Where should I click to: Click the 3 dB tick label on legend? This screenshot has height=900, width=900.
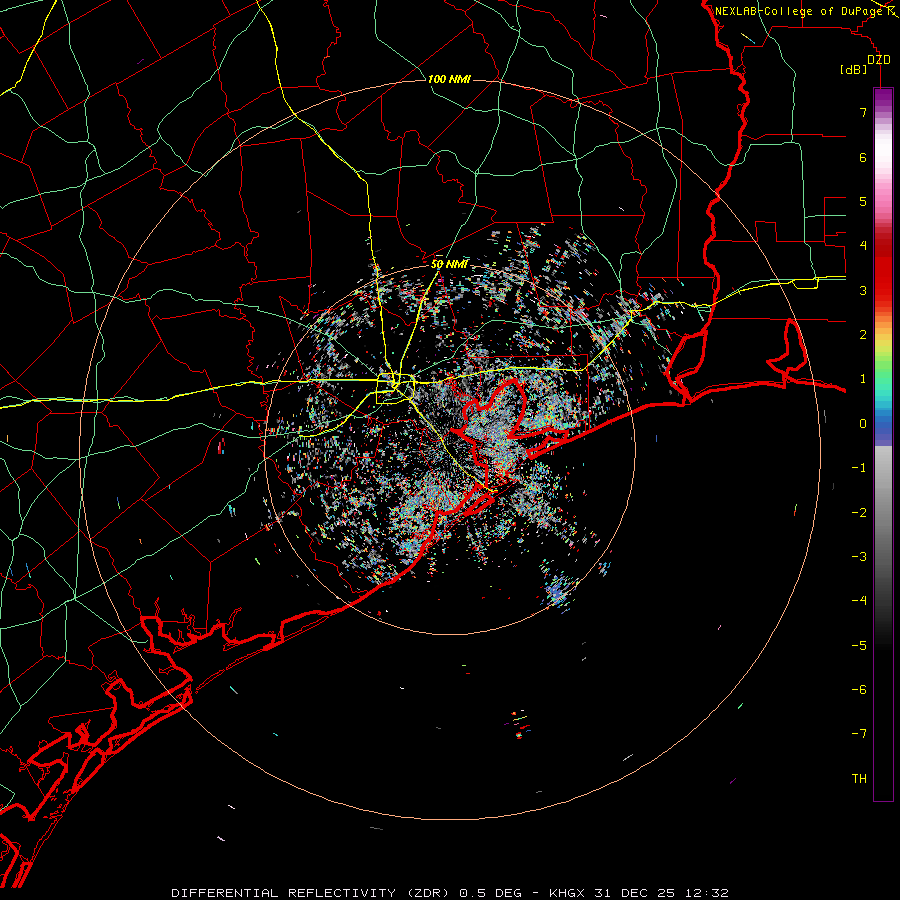863,290
